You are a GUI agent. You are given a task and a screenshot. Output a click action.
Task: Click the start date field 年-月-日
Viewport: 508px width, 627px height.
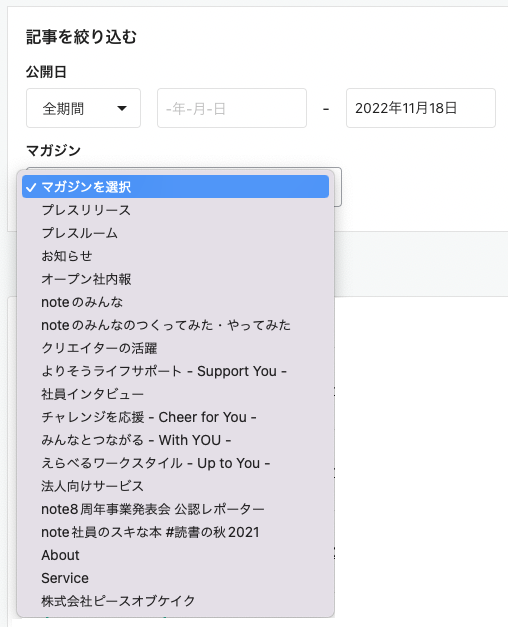pyautogui.click(x=232, y=108)
